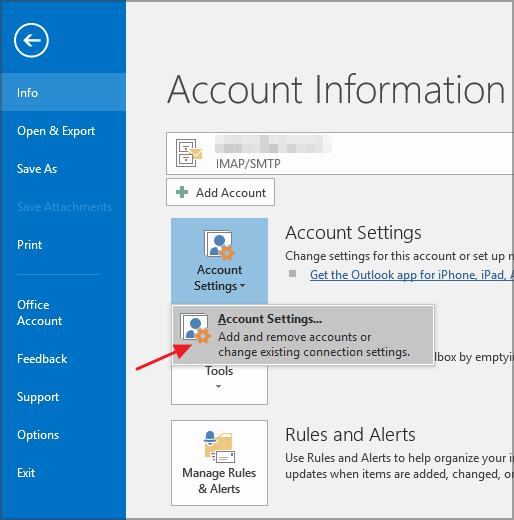Image resolution: width=514 pixels, height=520 pixels.
Task: Open the IMAP/SMTP account selector box
Action: click(340, 153)
